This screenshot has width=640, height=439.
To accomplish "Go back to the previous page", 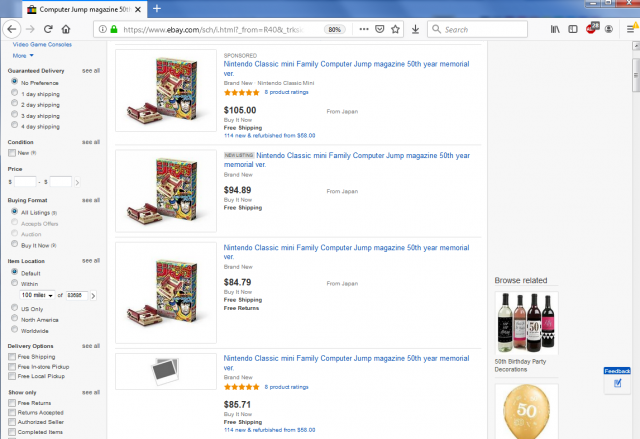I will (10, 29).
